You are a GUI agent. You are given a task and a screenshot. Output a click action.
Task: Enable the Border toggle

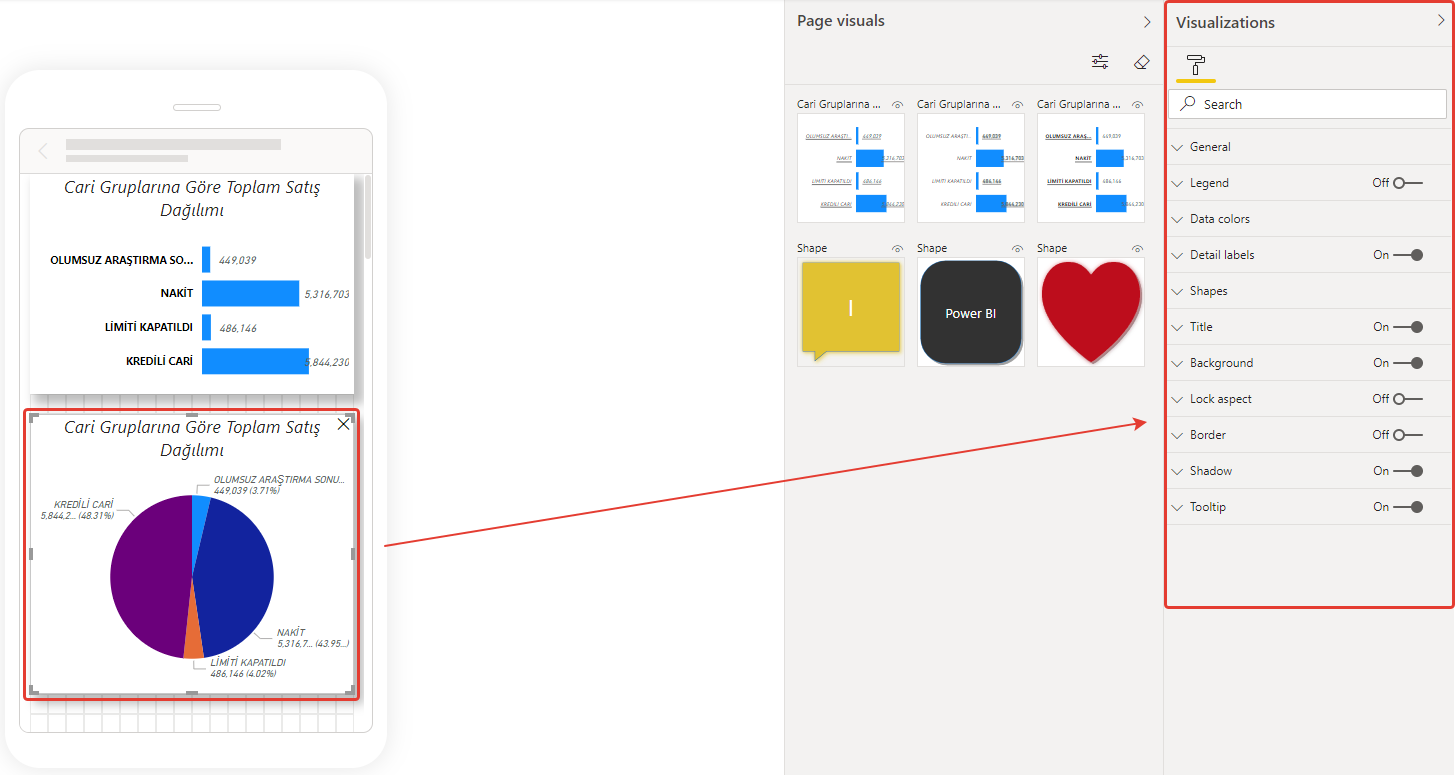(x=1407, y=435)
